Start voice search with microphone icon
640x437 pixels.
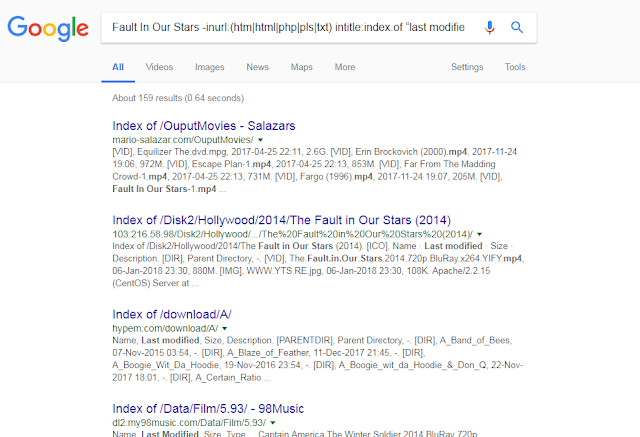pyautogui.click(x=490, y=27)
